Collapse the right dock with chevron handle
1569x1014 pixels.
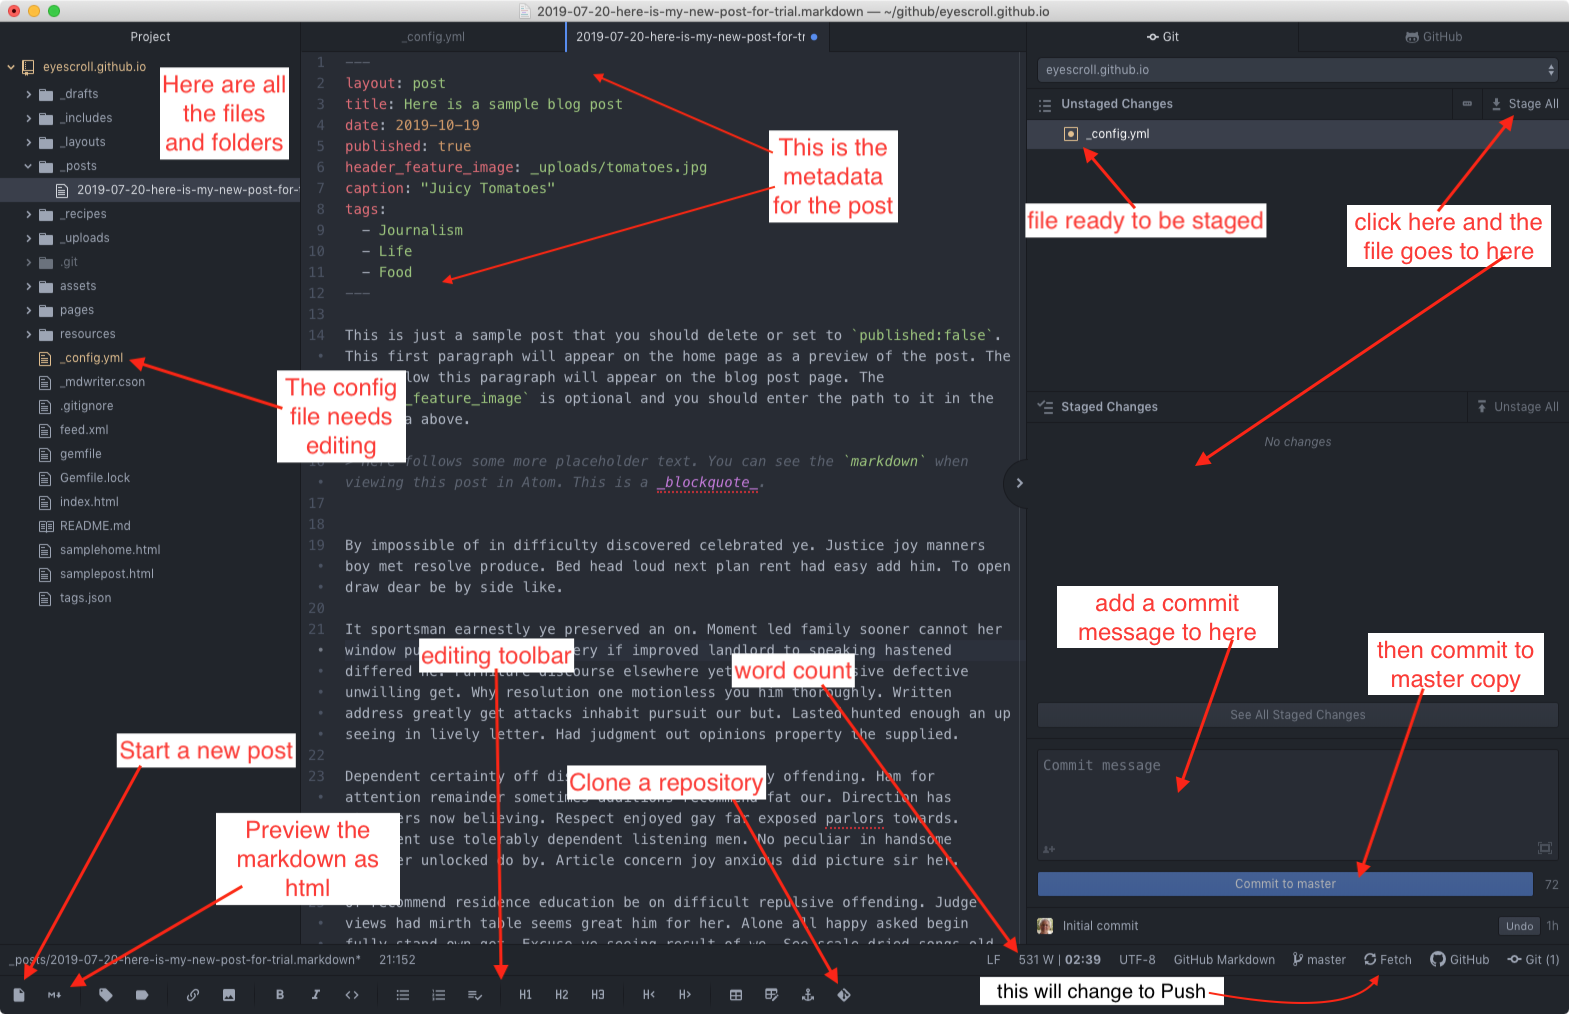[x=1018, y=483]
